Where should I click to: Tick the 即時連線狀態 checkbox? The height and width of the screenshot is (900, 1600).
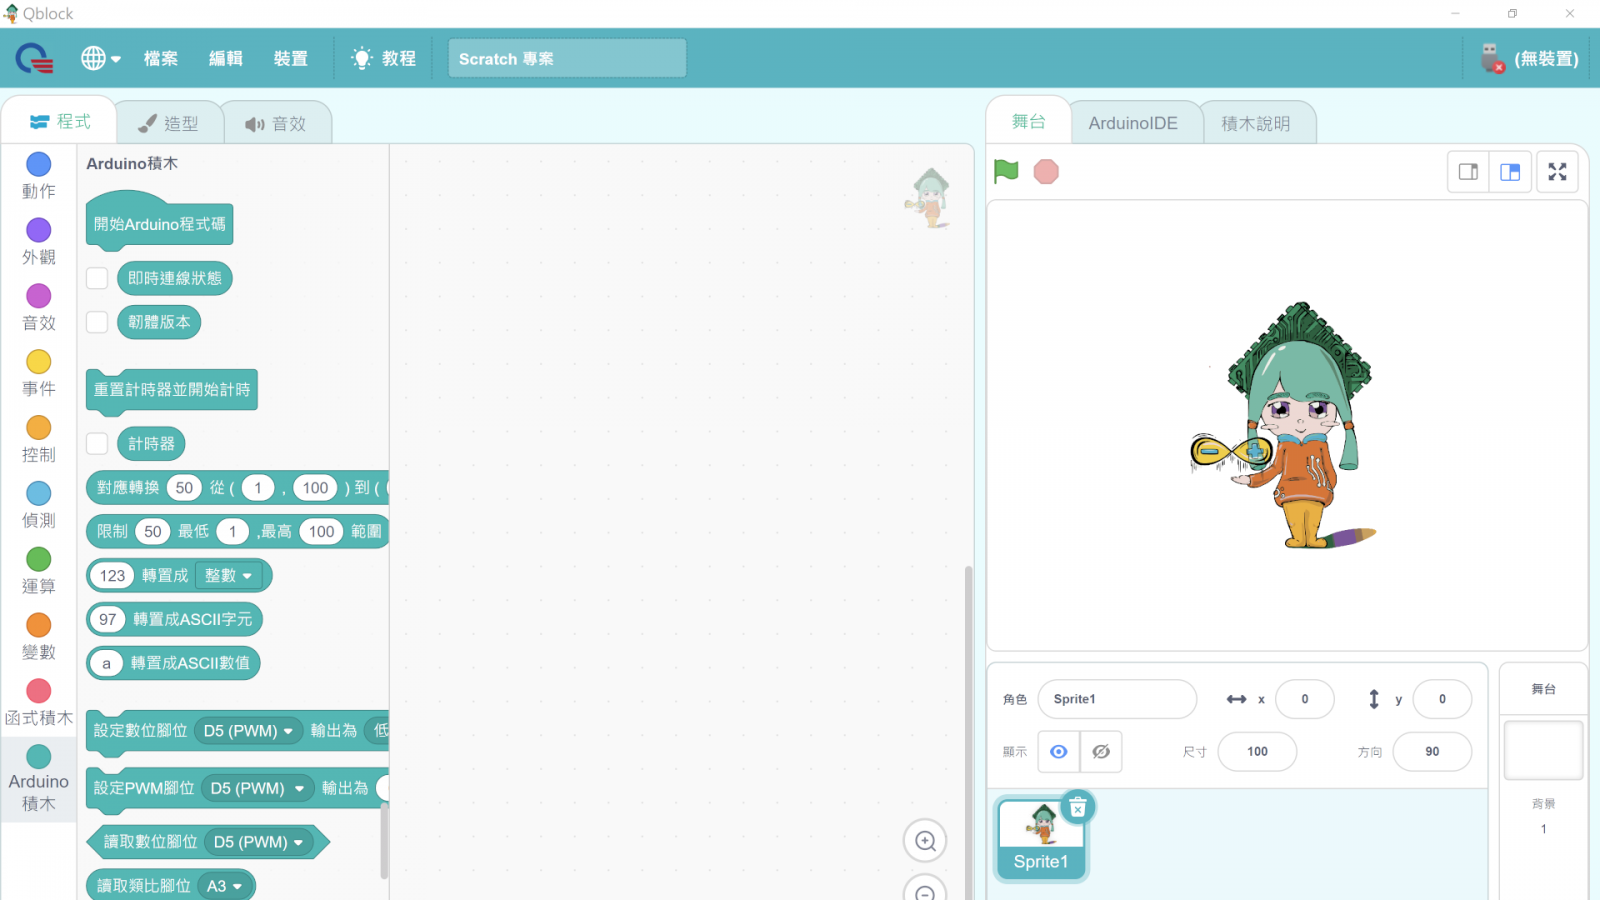click(x=97, y=278)
